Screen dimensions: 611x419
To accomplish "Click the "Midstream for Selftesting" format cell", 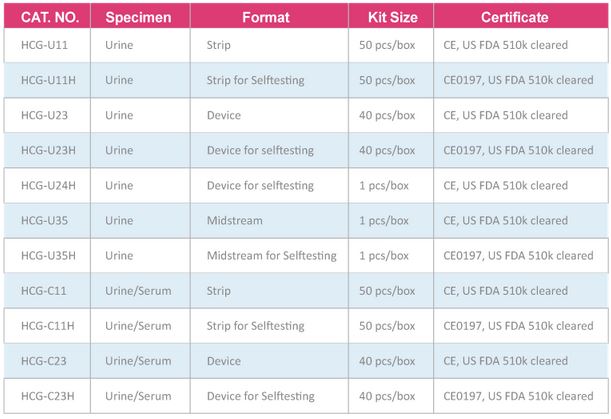I will [x=270, y=256].
